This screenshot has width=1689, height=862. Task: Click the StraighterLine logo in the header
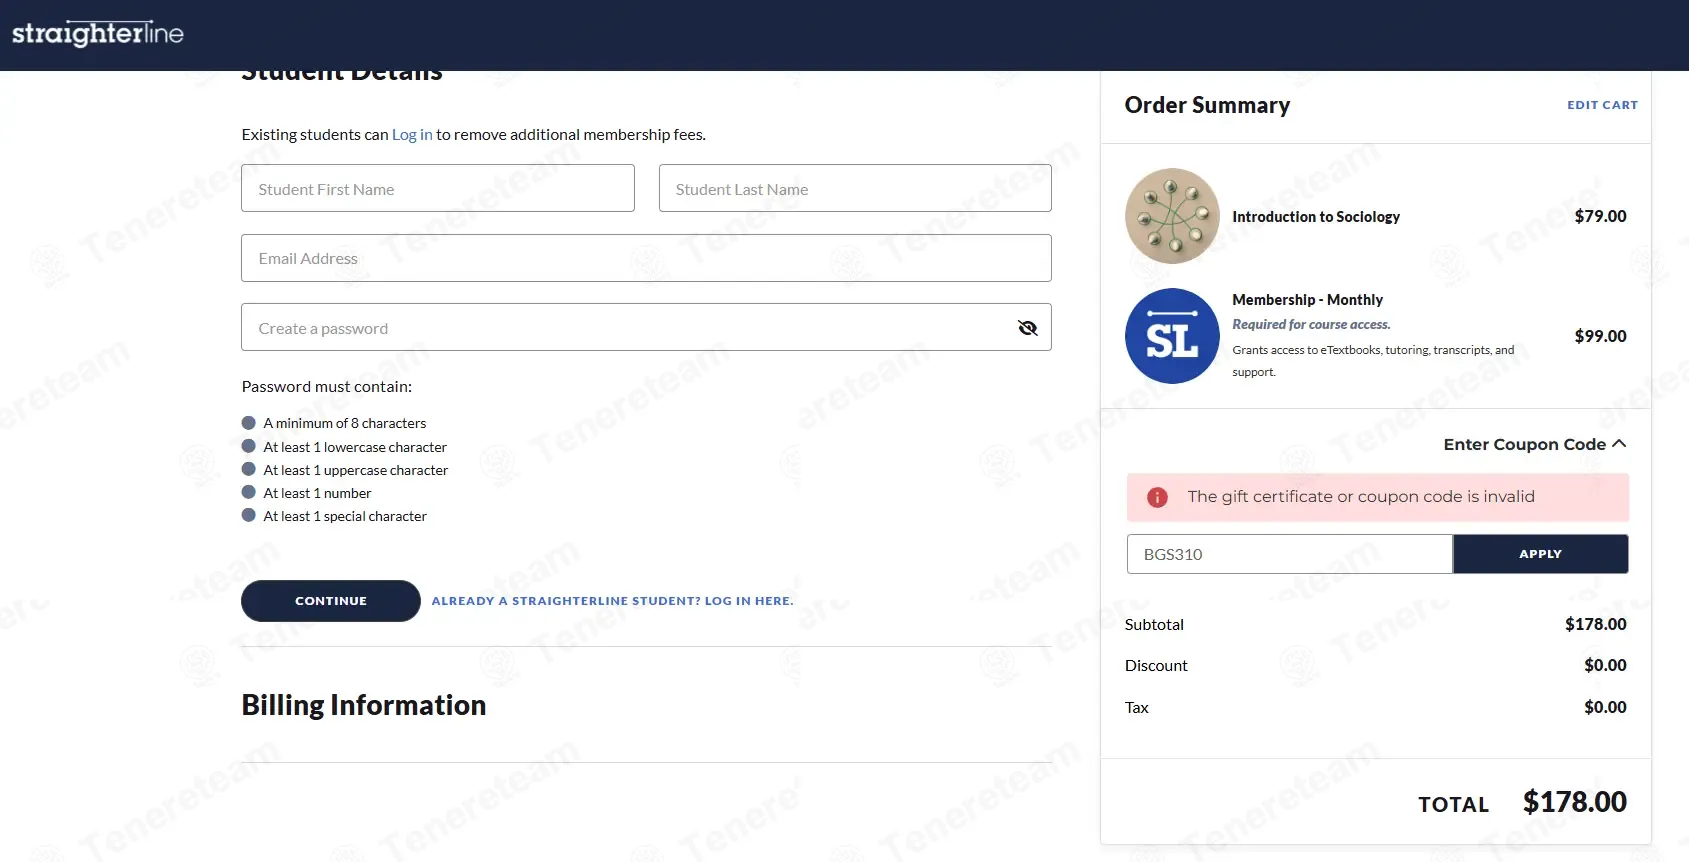click(x=98, y=34)
